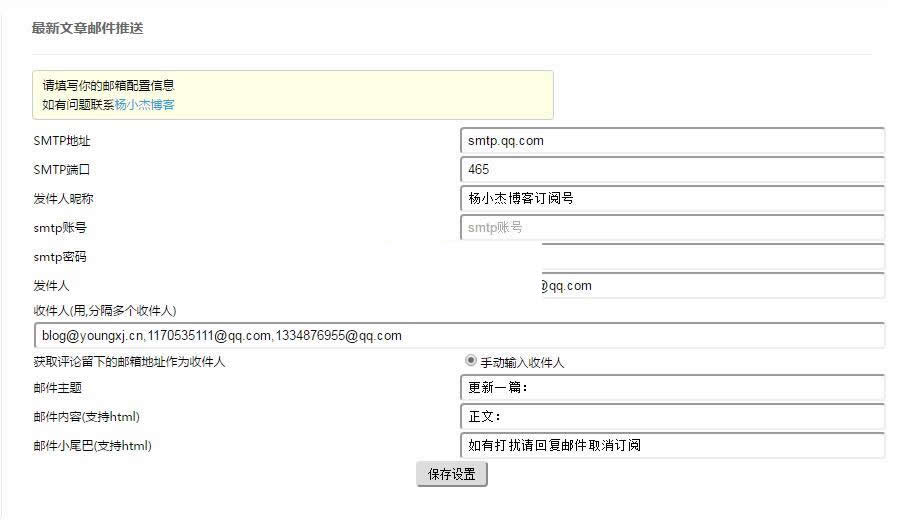Image resolution: width=897 pixels, height=530 pixels.
Task: Click the smtp密码 label
Action: click(x=60, y=257)
